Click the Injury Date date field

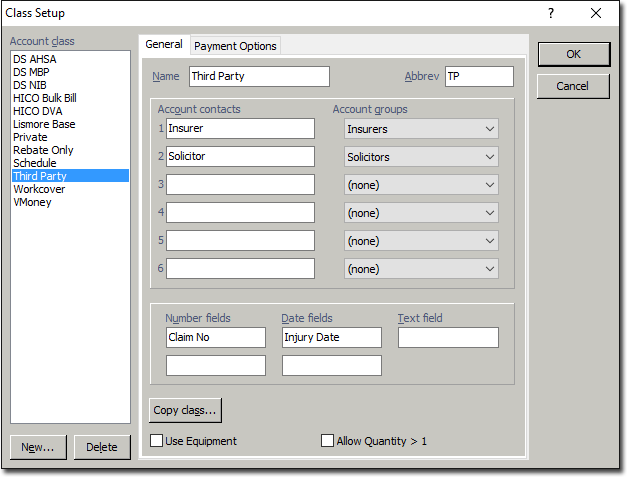(332, 337)
